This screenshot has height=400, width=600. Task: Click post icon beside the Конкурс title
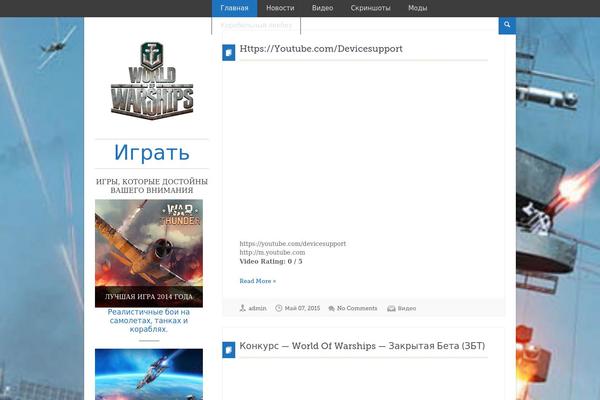pos(229,350)
